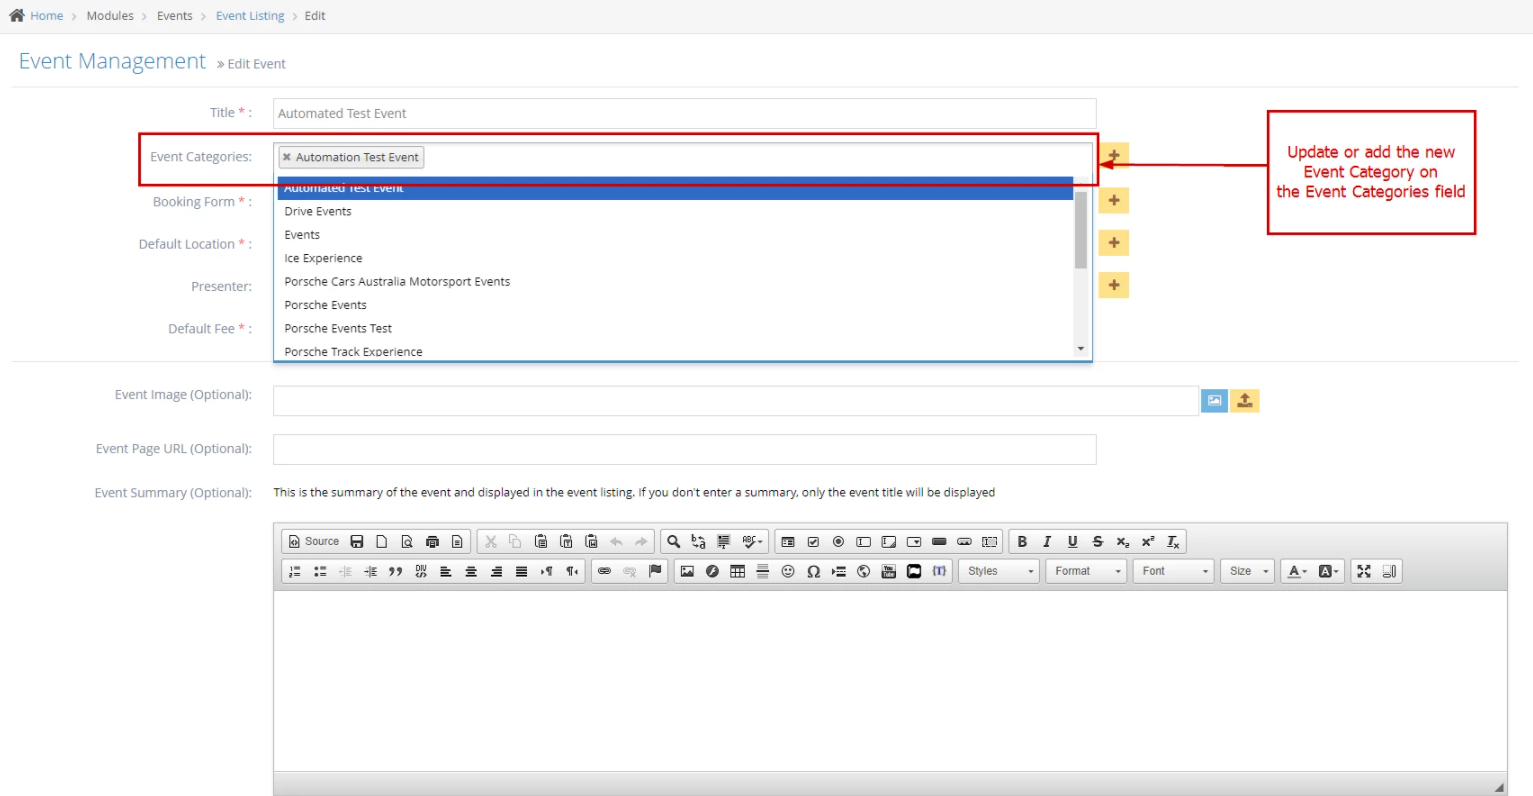Viewport: 1533px width, 796px height.
Task: Go to Event Listing breadcrumb link
Action: coord(250,16)
